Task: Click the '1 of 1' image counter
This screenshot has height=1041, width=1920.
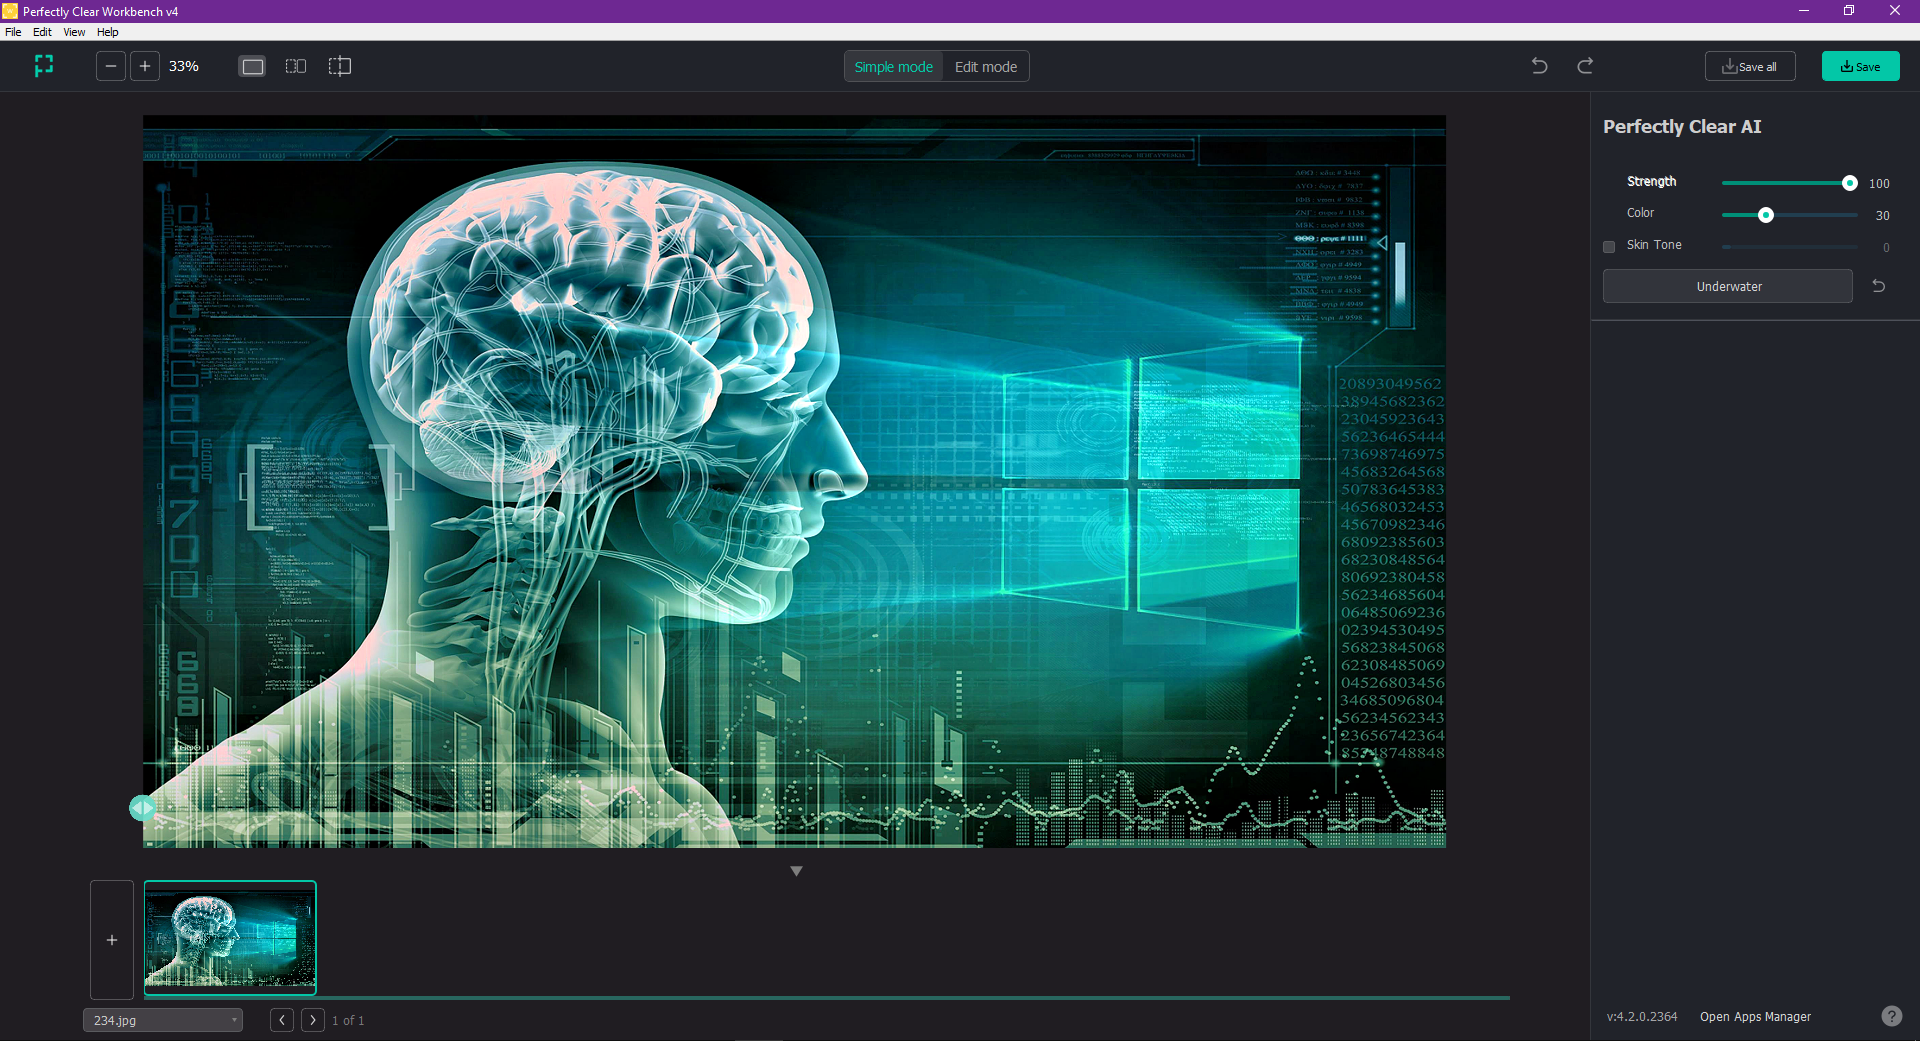Action: 348,1020
